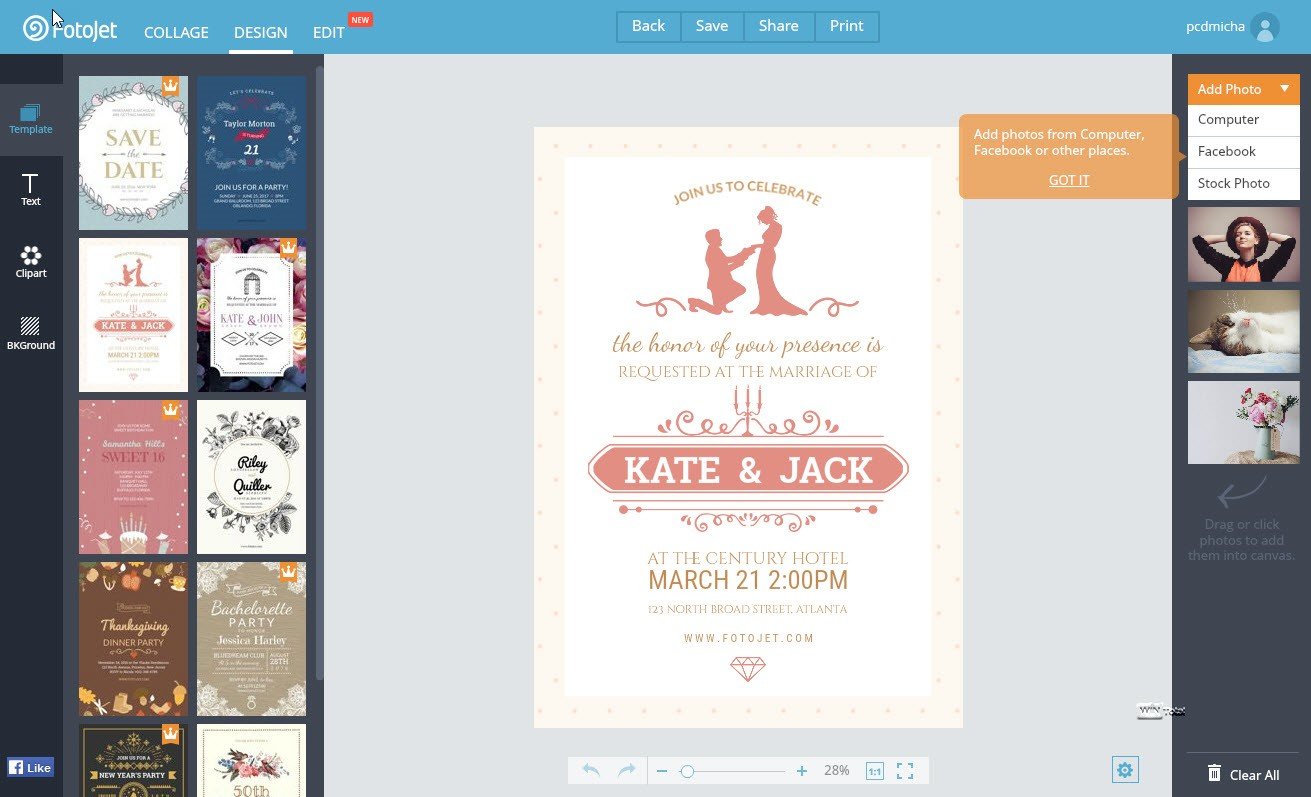This screenshot has width=1311, height=797.
Task: Choose Facebook as photo source
Action: pyautogui.click(x=1243, y=151)
